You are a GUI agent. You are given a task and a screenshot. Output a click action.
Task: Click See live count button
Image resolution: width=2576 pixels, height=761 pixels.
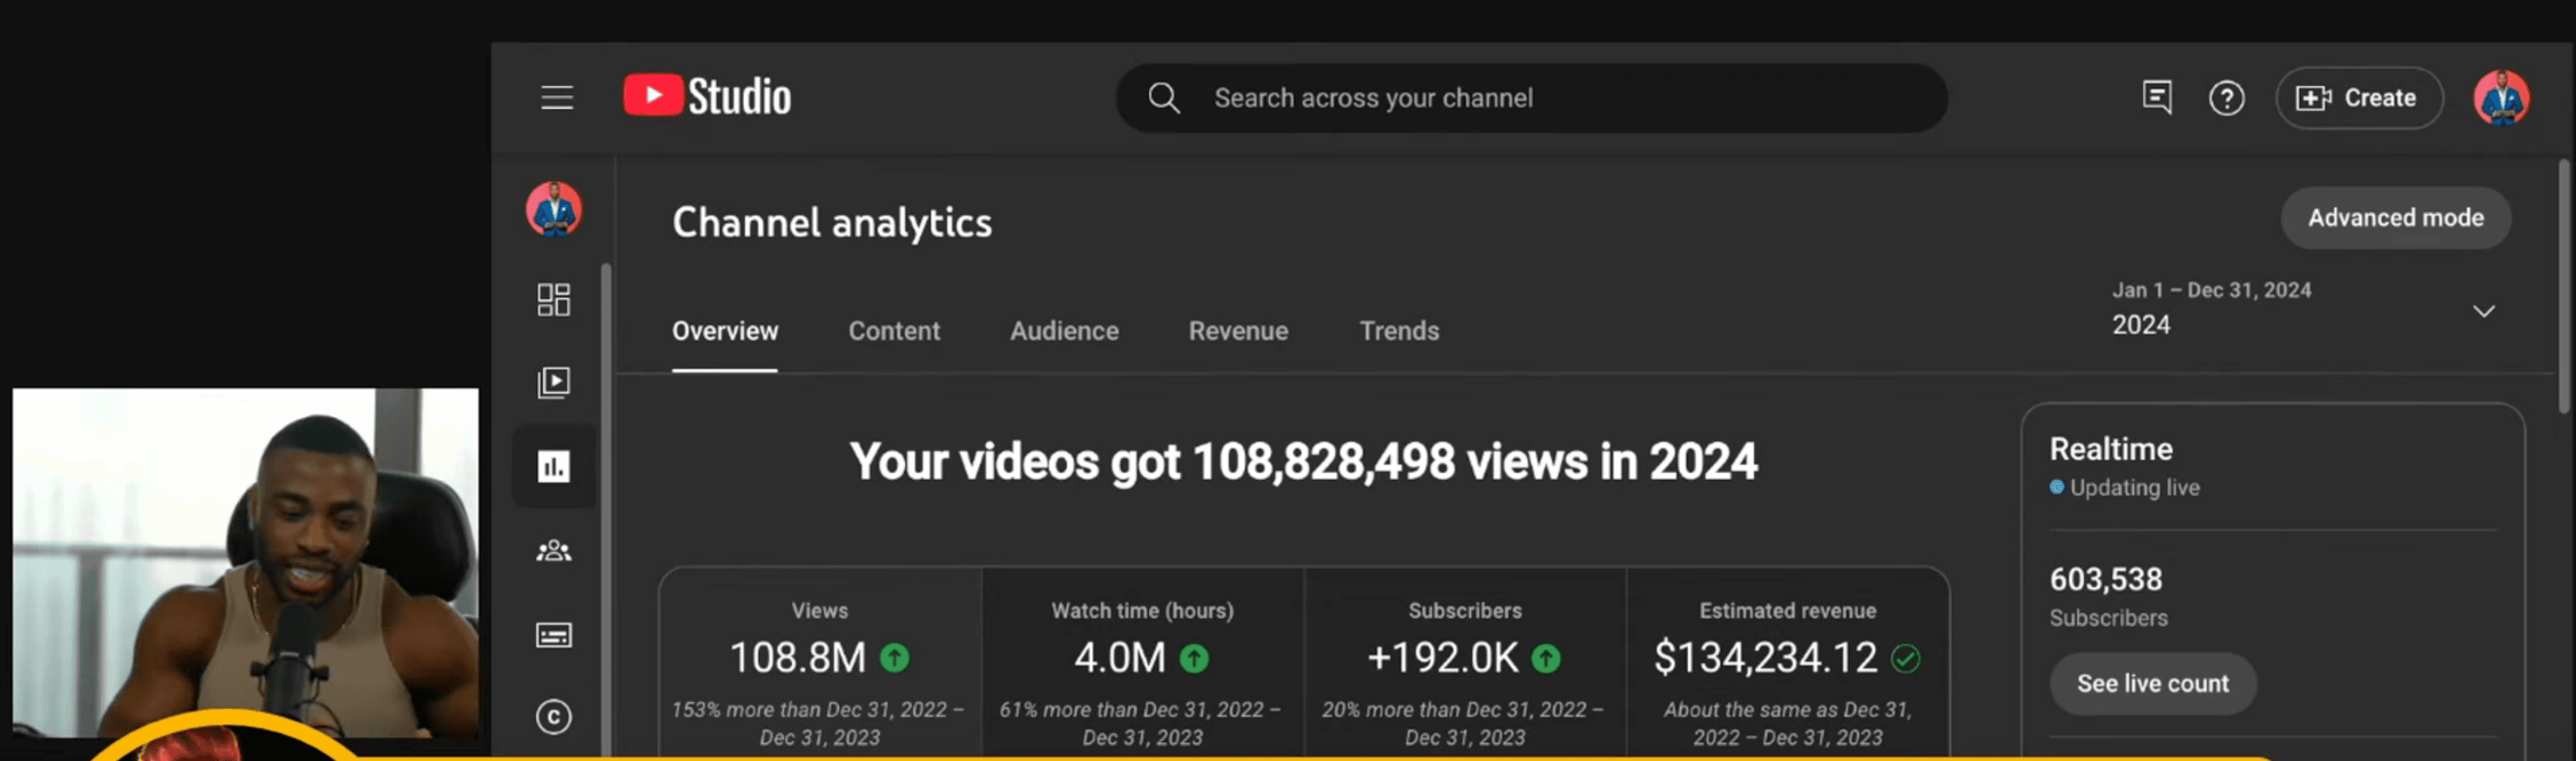pos(2152,684)
